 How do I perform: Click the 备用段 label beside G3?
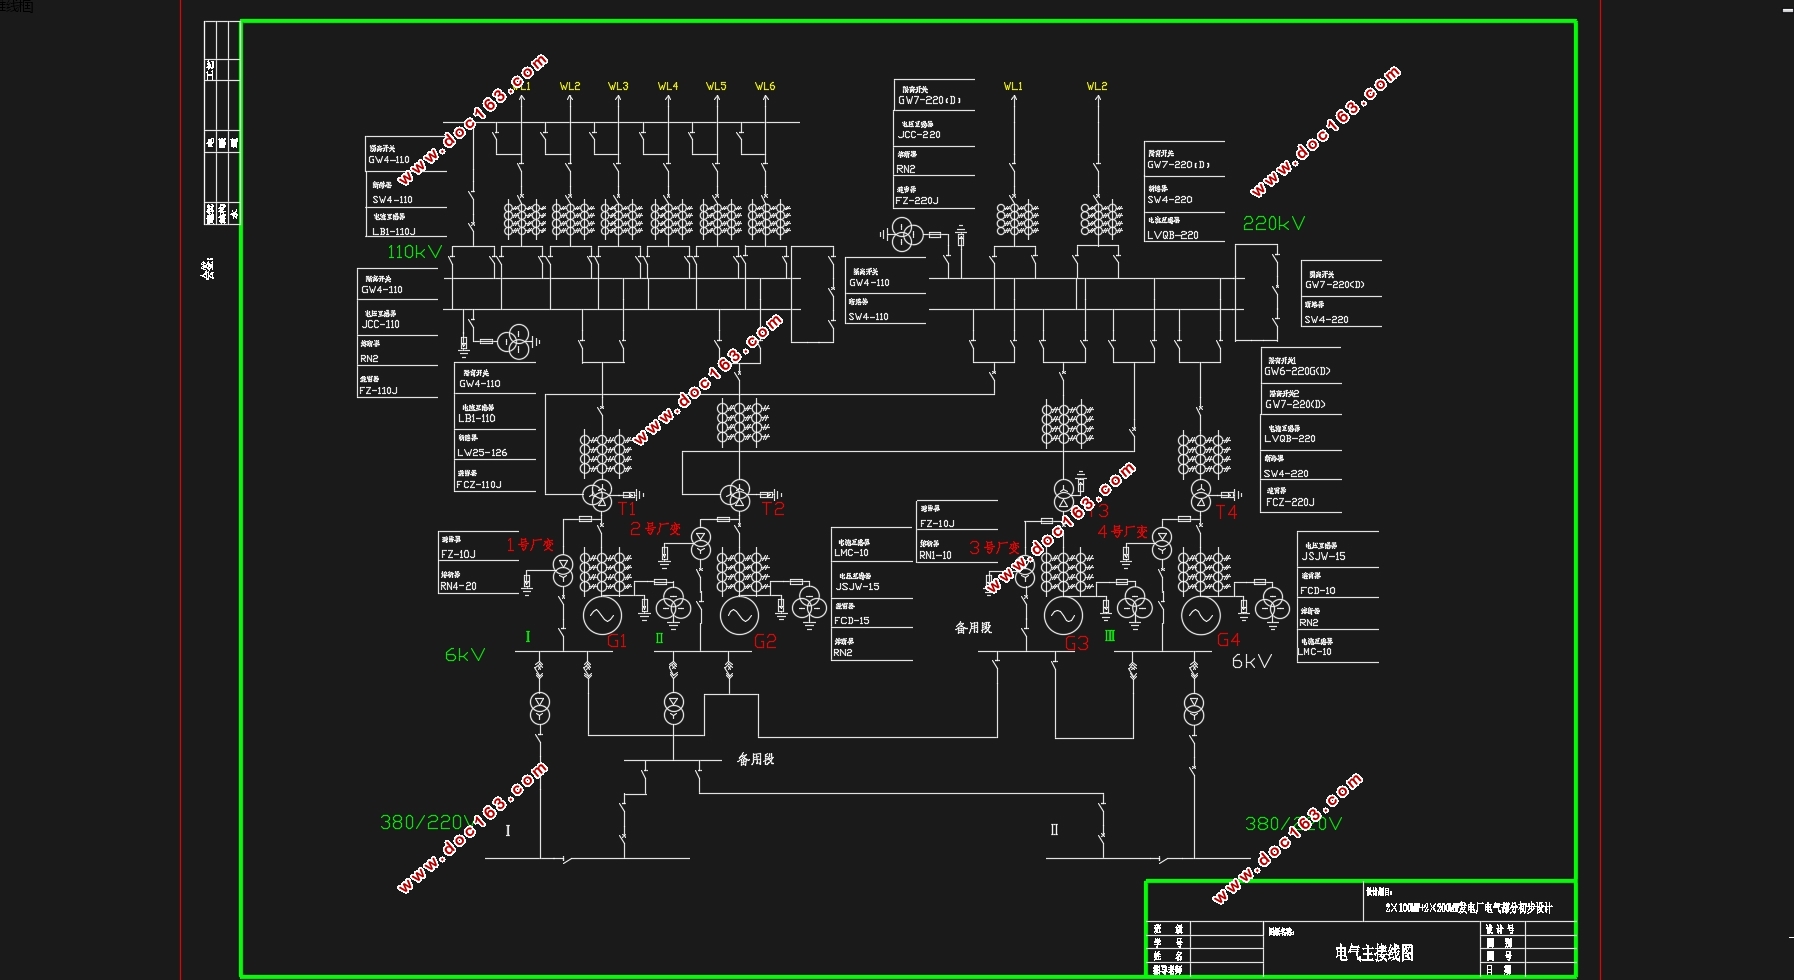[x=973, y=628]
